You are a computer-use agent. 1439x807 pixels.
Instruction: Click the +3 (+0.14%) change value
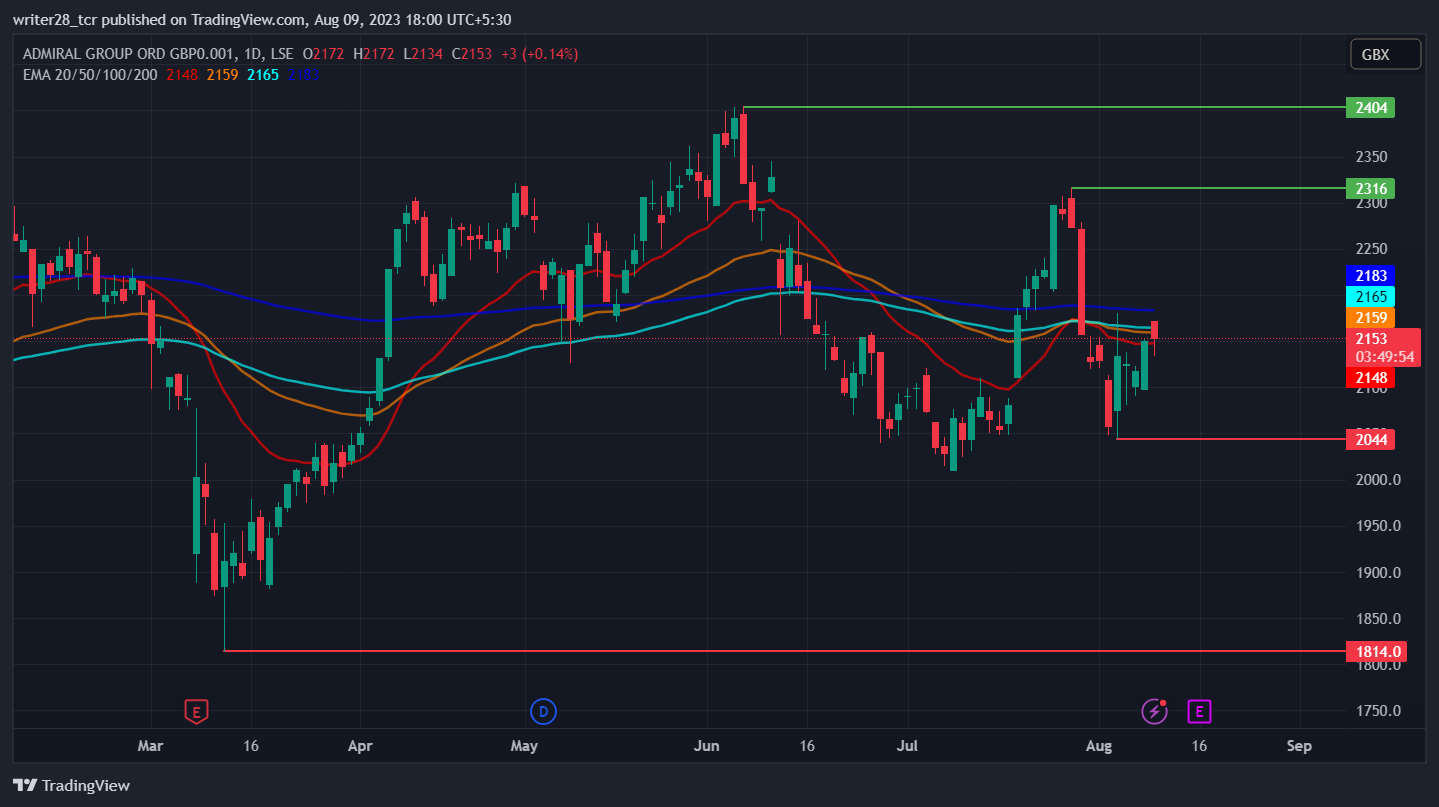[x=539, y=54]
